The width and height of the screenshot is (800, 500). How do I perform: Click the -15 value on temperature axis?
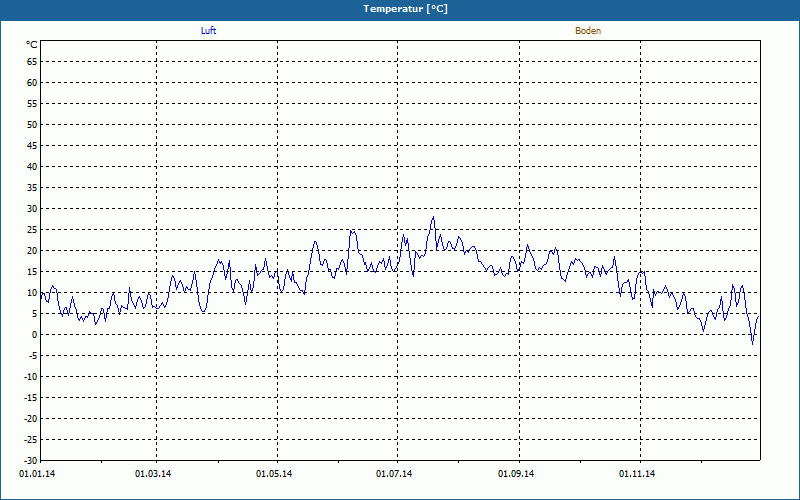(x=31, y=397)
